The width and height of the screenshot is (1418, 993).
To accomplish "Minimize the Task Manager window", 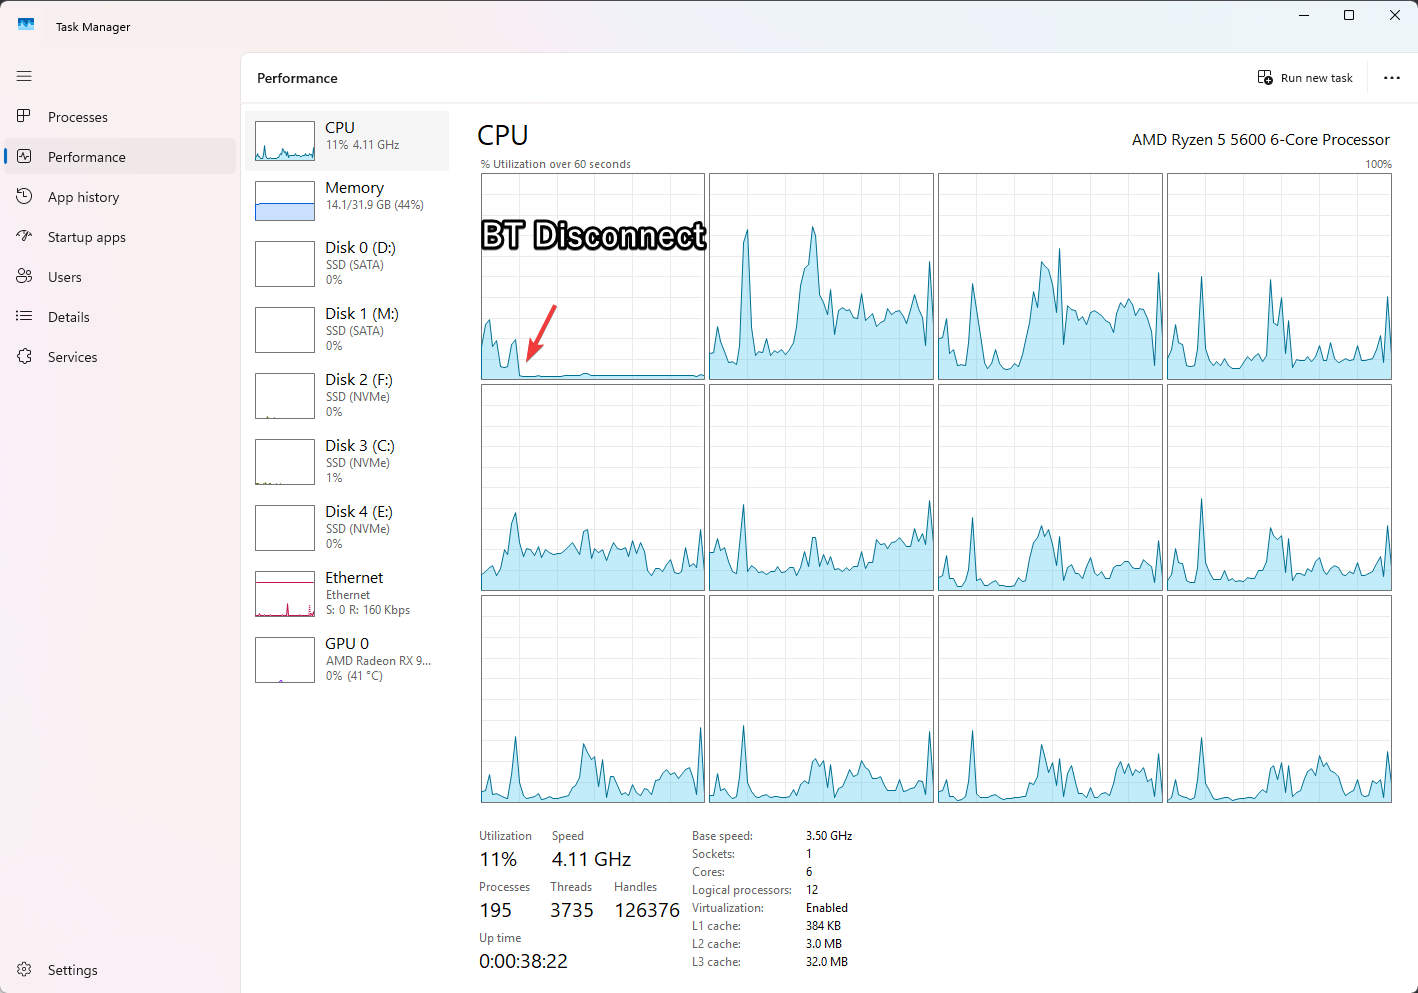I will pos(1304,15).
